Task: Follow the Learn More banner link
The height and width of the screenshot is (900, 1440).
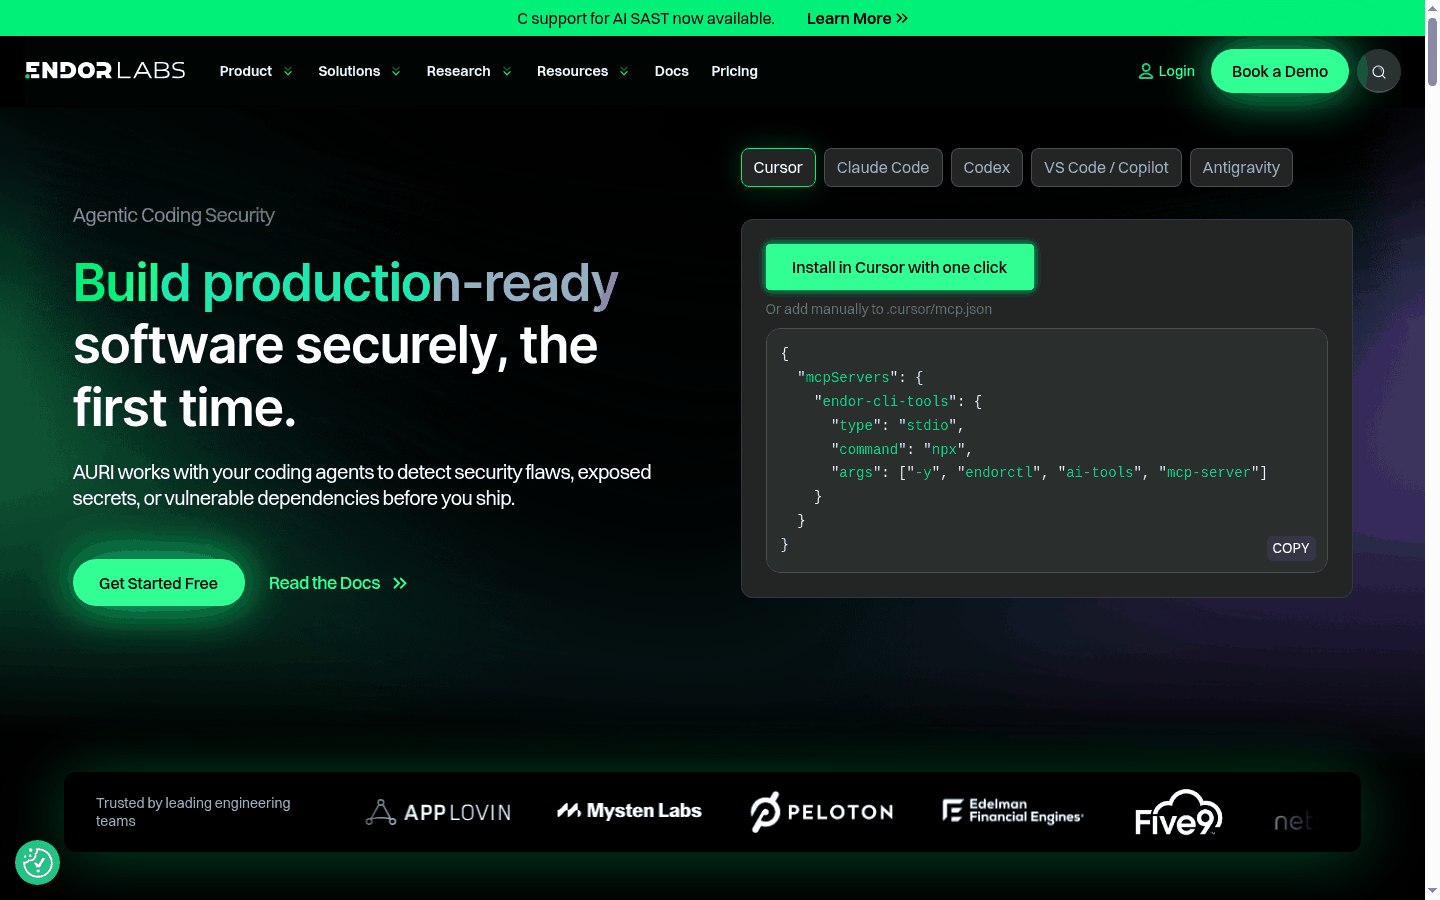Action: 857,18
